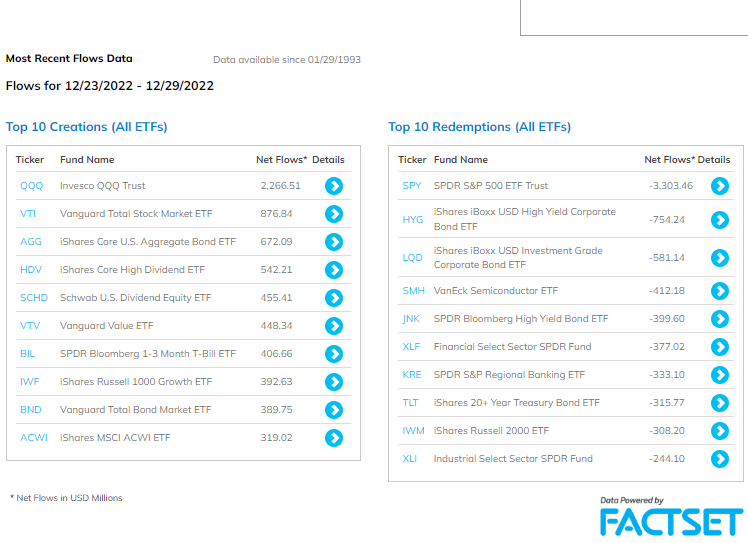Viewport: 748px width, 543px height.
Task: Open details arrow for Financial Select Sector SPDR Fund
Action: pos(720,347)
